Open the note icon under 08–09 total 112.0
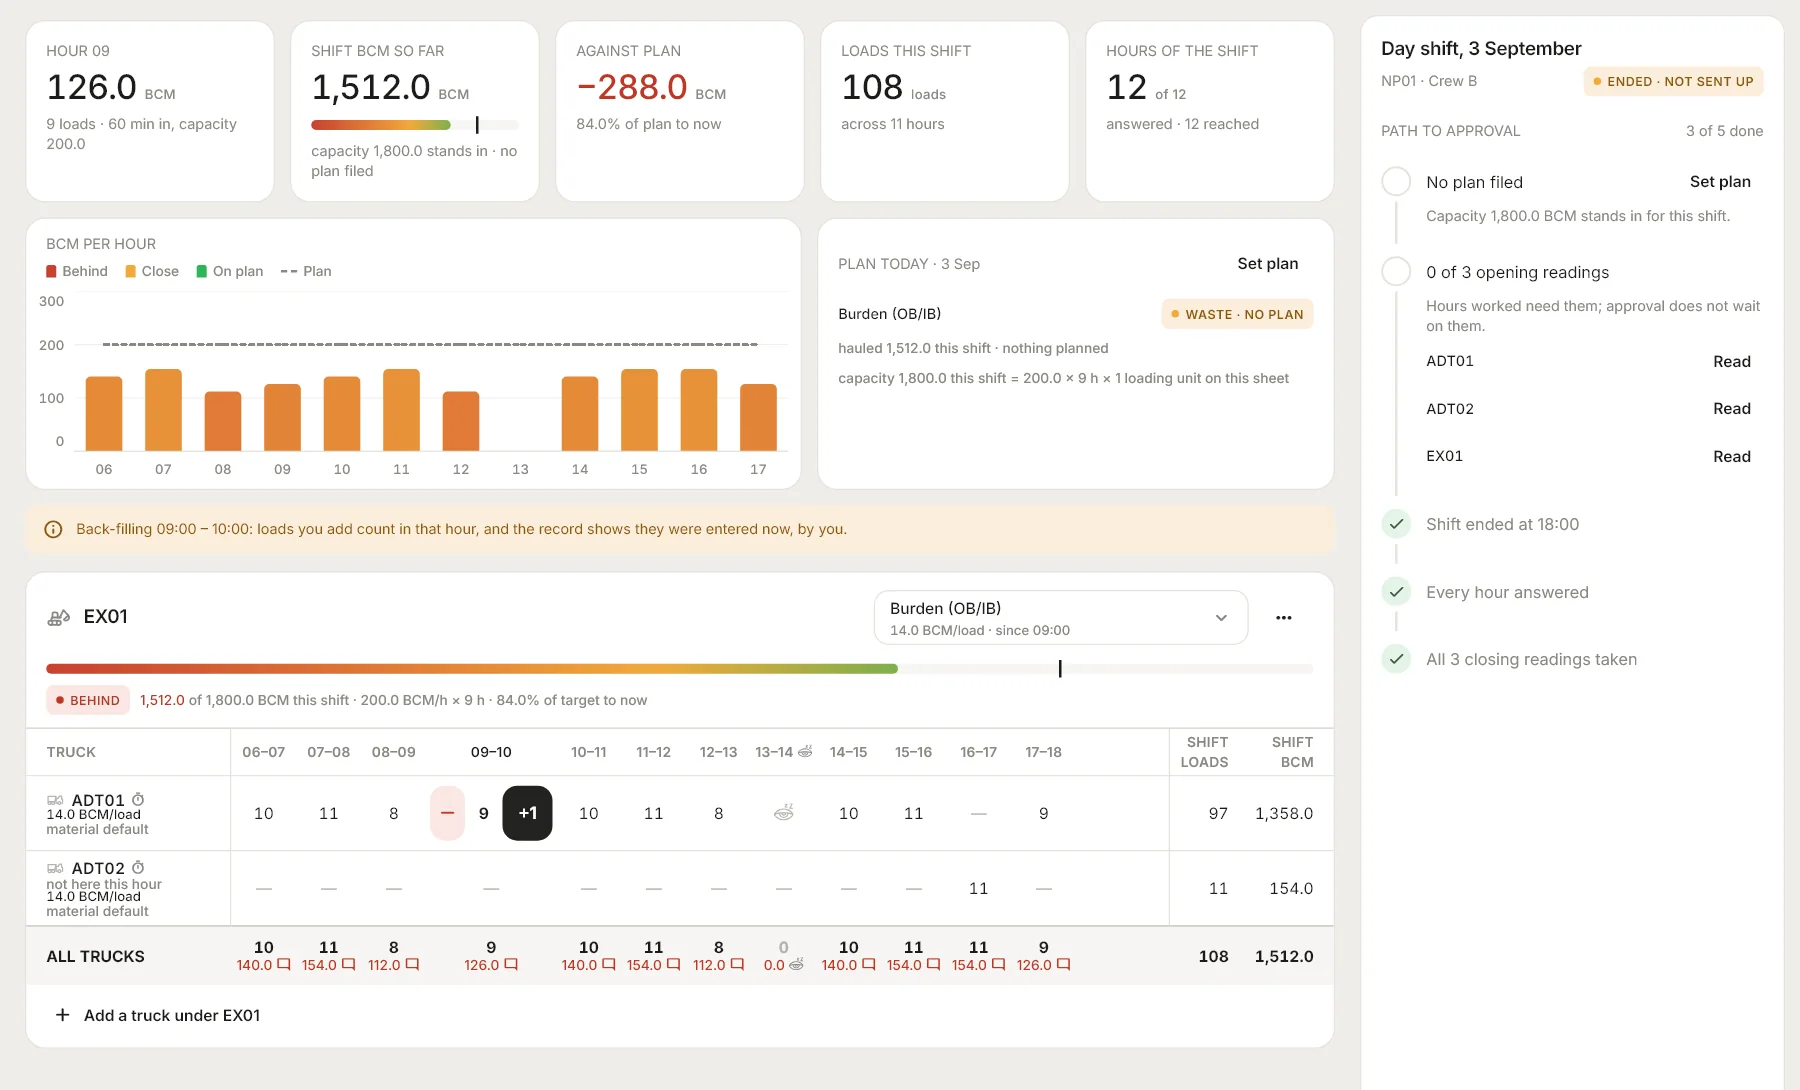Image resolution: width=1800 pixels, height=1090 pixels. [412, 965]
